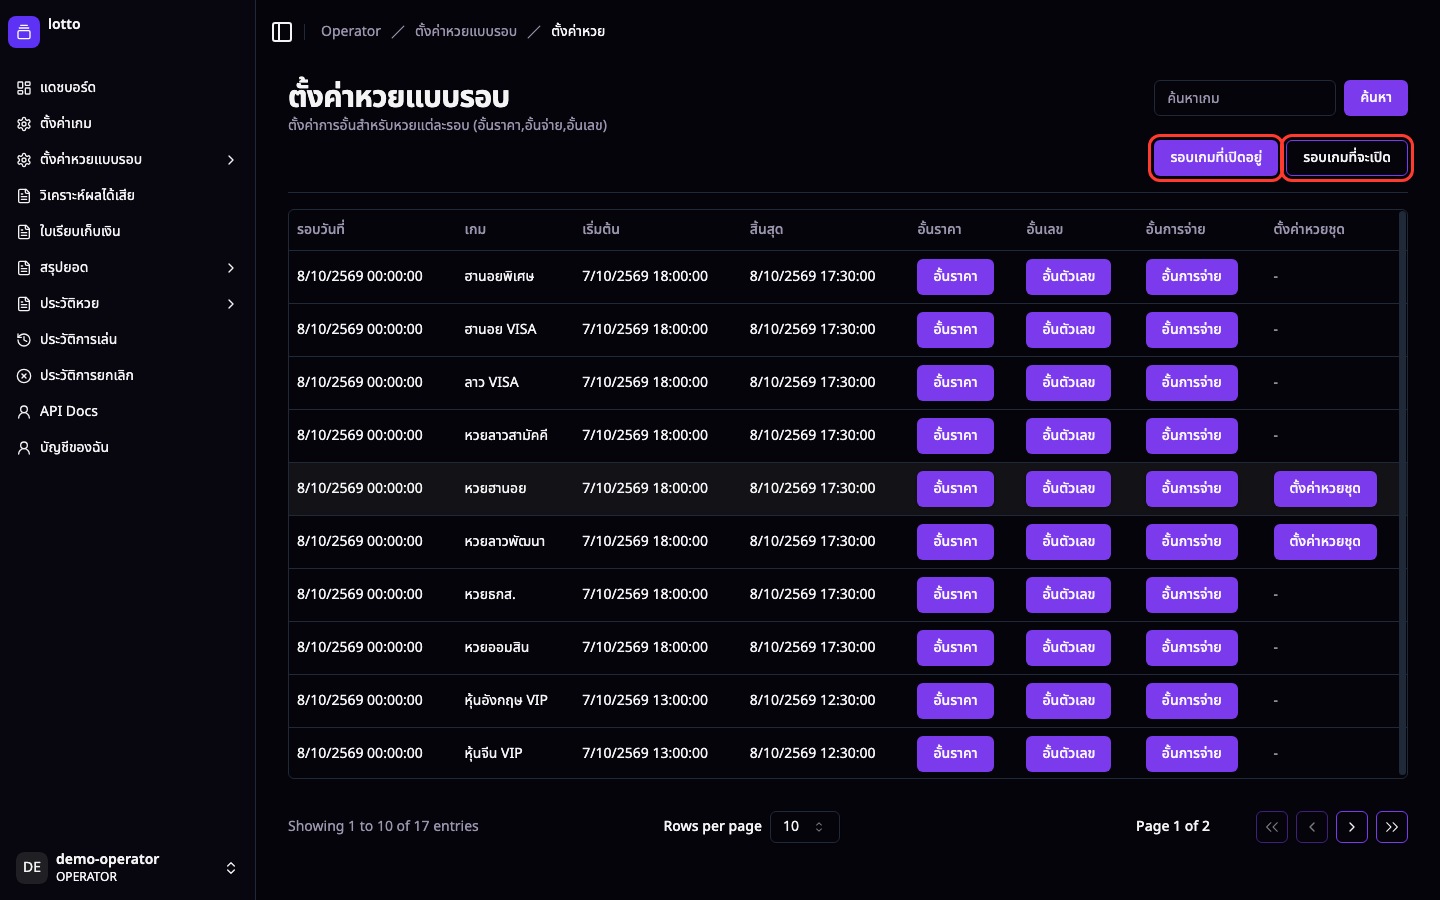This screenshot has width=1440, height=900.
Task: Click ตั้งค่าหวยชุด for หวยฮานอย row
Action: point(1325,489)
